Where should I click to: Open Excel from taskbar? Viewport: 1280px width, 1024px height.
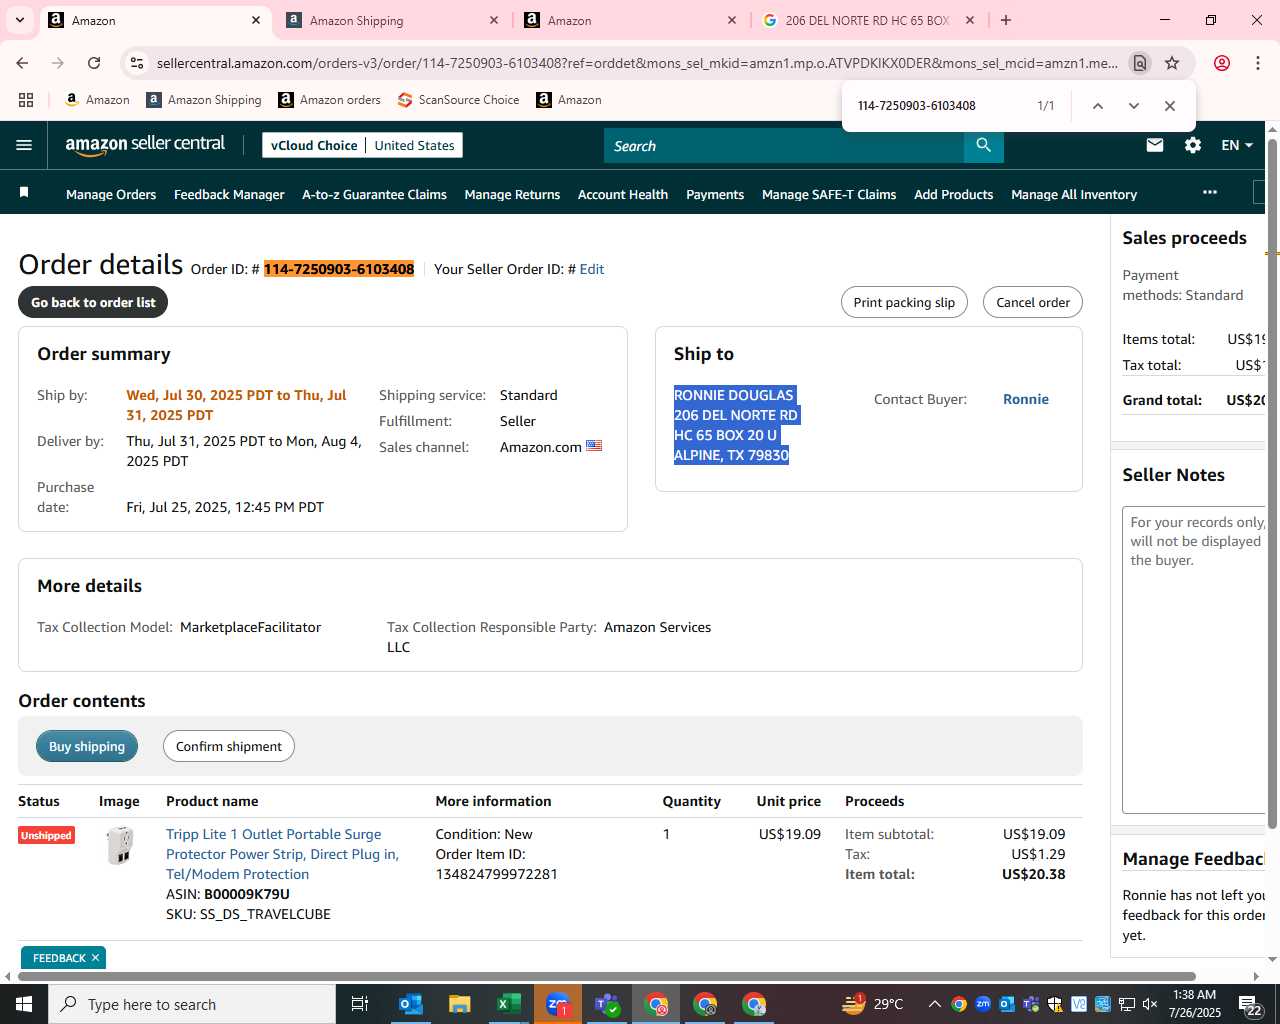(x=509, y=1004)
